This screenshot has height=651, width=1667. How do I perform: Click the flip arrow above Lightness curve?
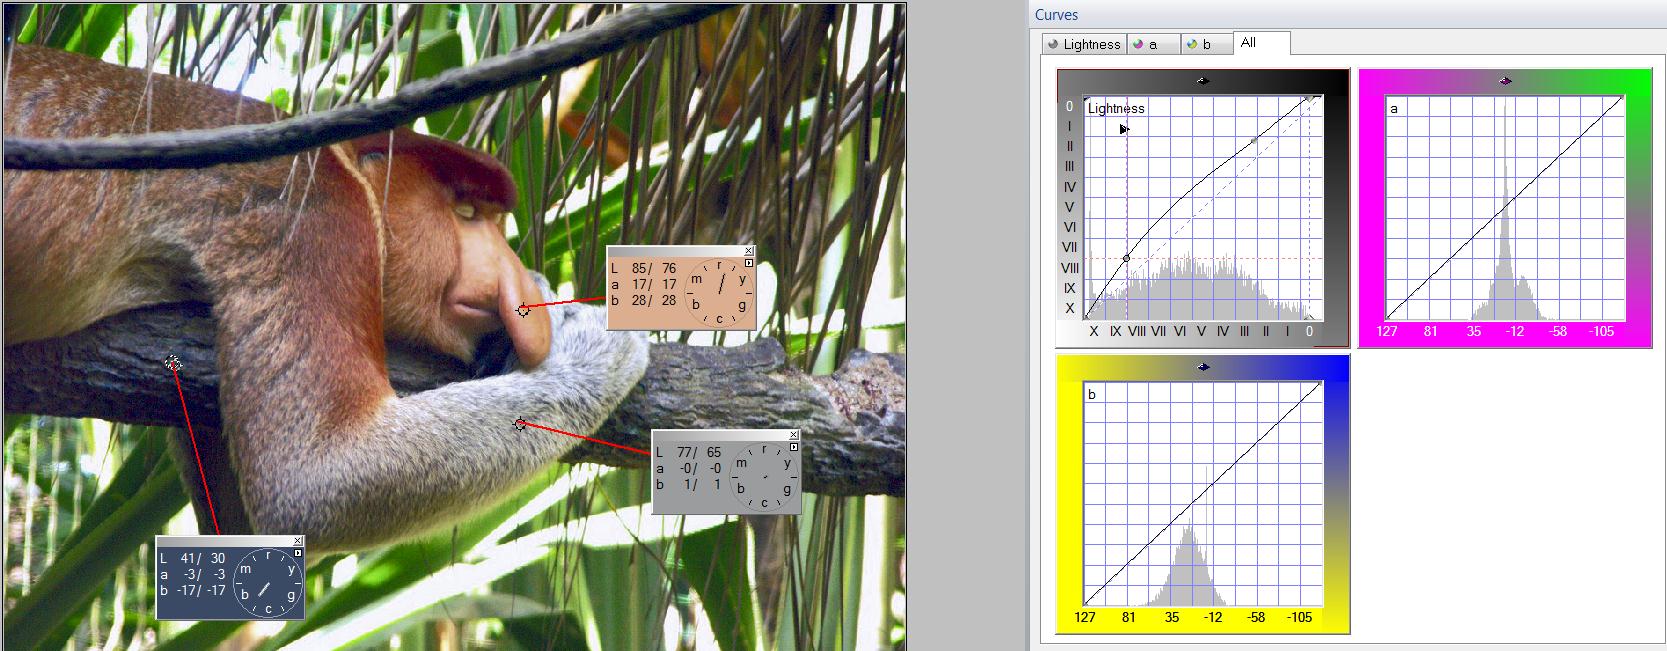1203,81
